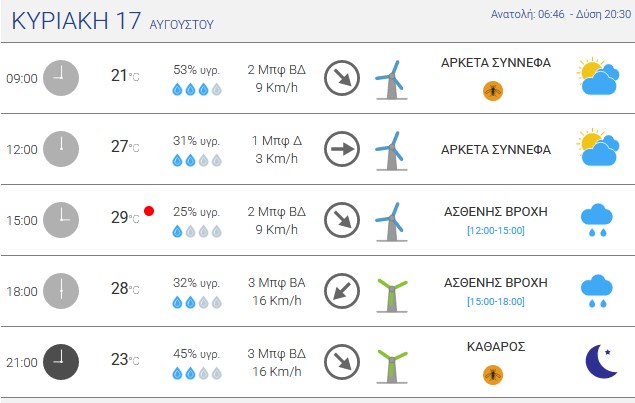Click the 09:00 clock icon
The width and height of the screenshot is (635, 403).
pos(61,78)
